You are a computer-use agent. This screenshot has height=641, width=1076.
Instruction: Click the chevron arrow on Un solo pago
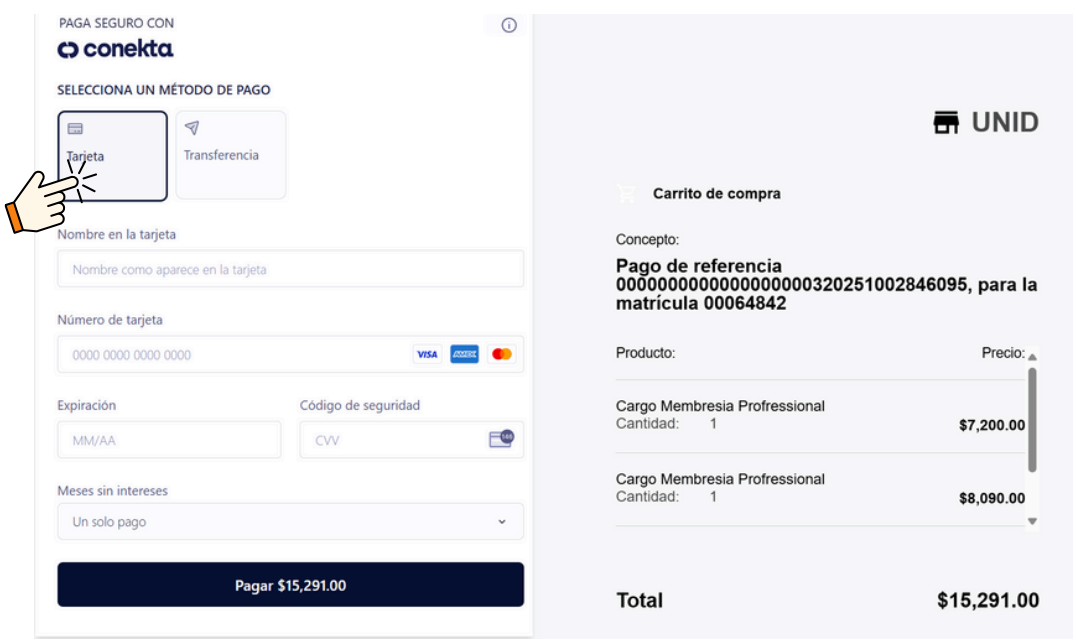[502, 522]
